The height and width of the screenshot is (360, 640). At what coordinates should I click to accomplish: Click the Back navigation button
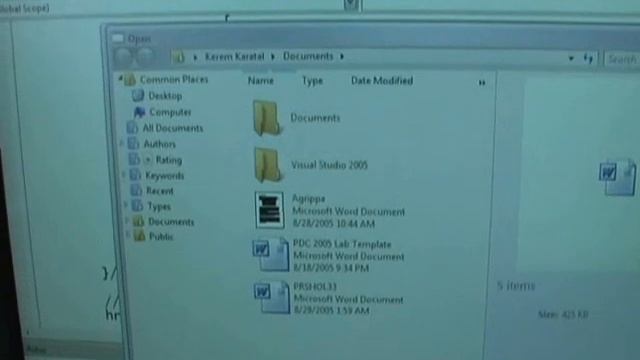123,57
